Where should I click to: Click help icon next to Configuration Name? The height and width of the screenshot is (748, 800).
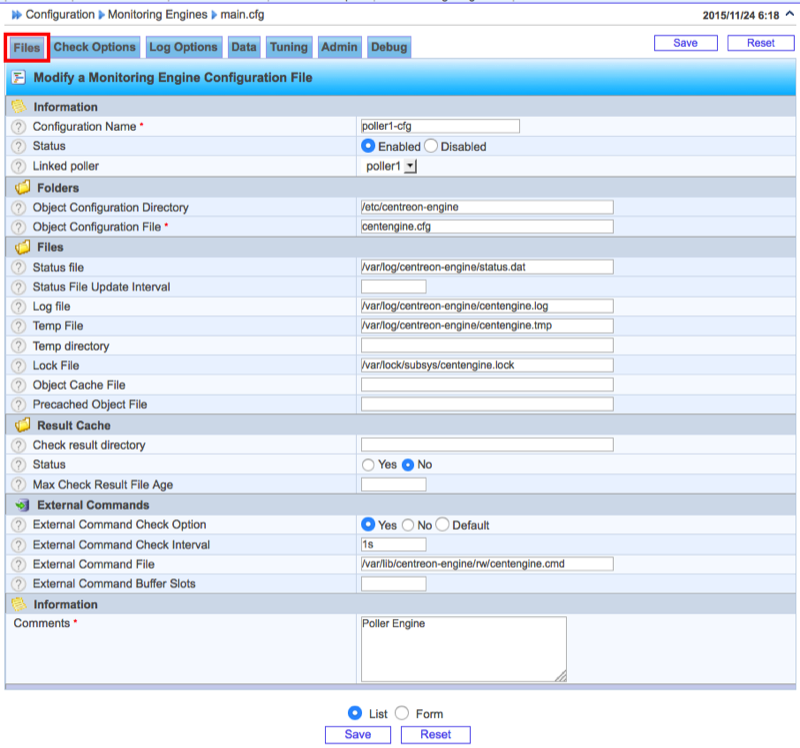[18, 127]
